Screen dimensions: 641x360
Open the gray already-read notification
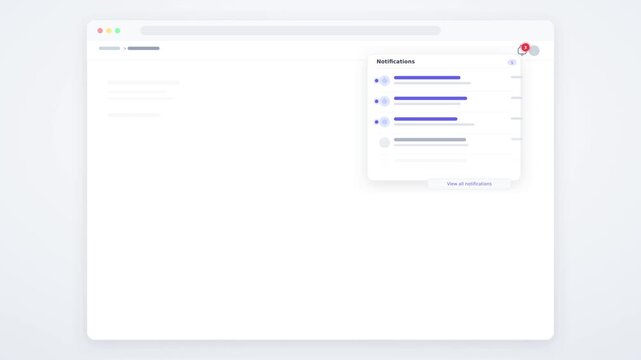pyautogui.click(x=444, y=142)
